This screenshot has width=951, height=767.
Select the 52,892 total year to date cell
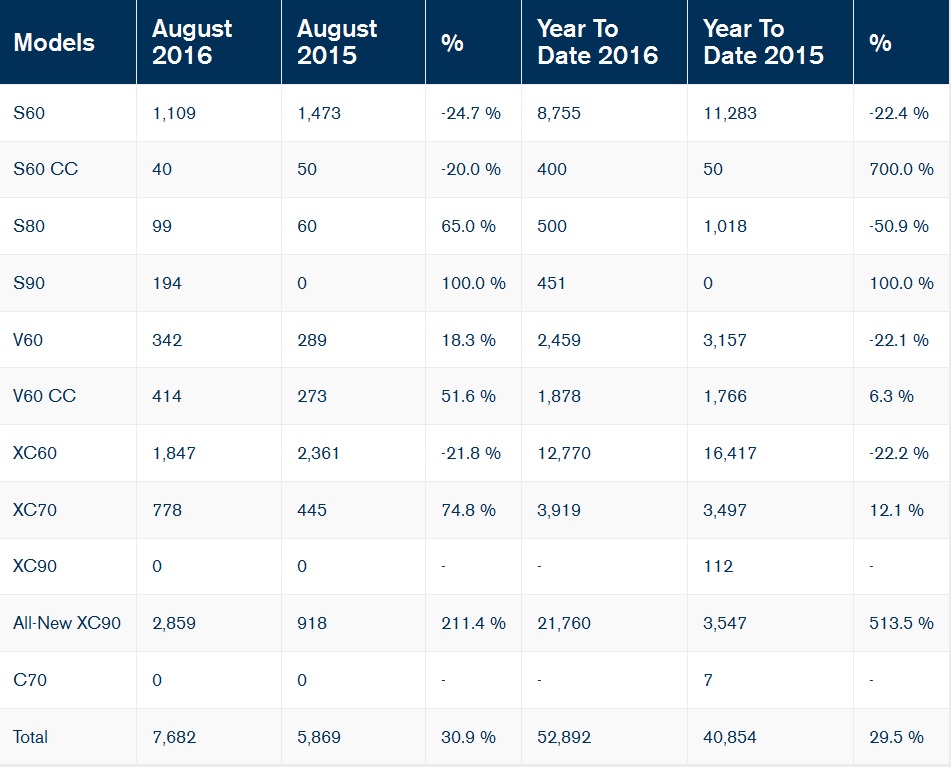[564, 737]
